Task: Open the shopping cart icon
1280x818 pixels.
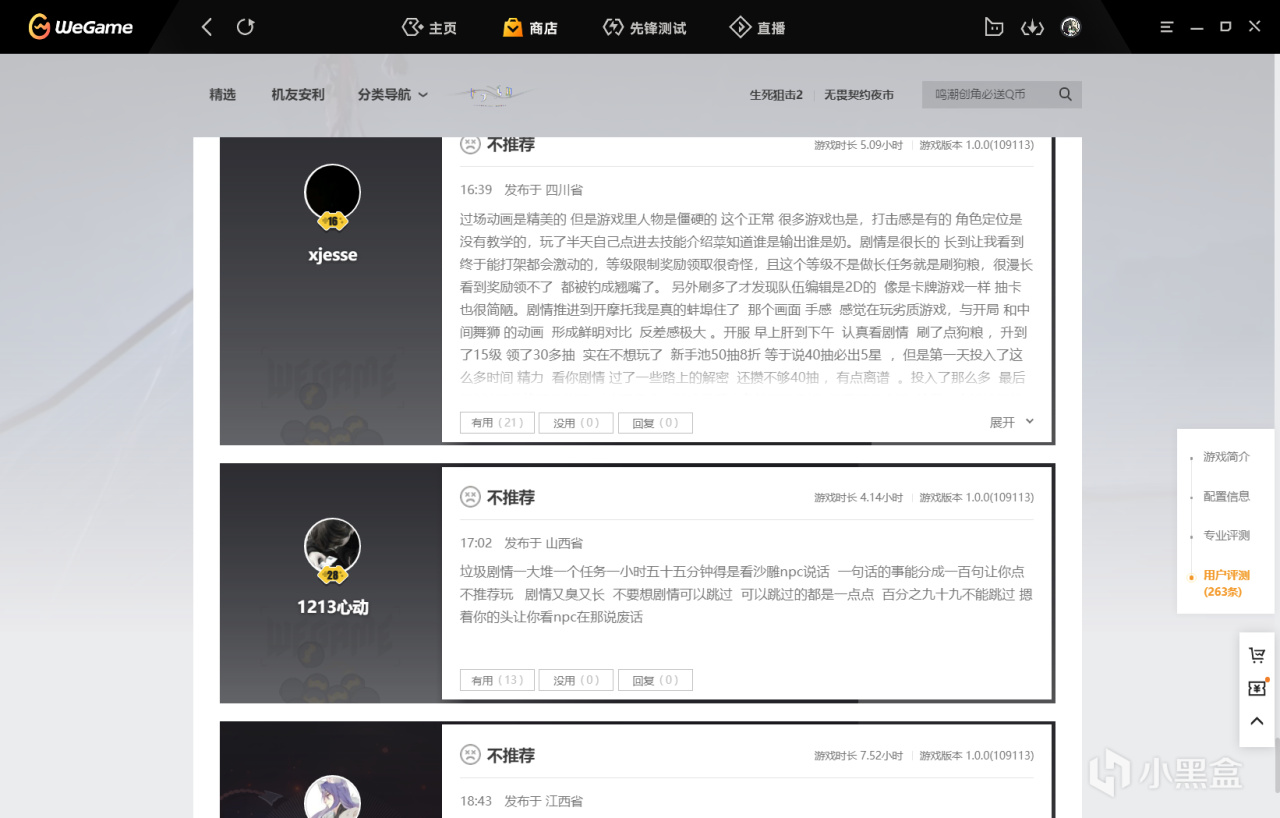Action: click(1257, 655)
